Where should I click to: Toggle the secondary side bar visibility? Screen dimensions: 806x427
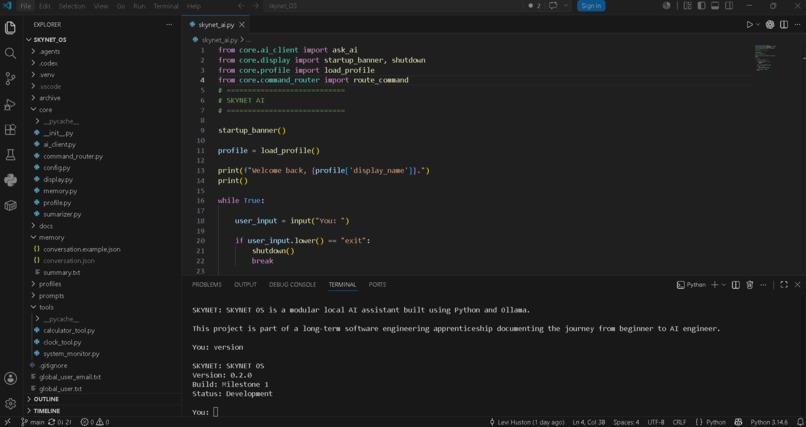pyautogui.click(x=729, y=6)
